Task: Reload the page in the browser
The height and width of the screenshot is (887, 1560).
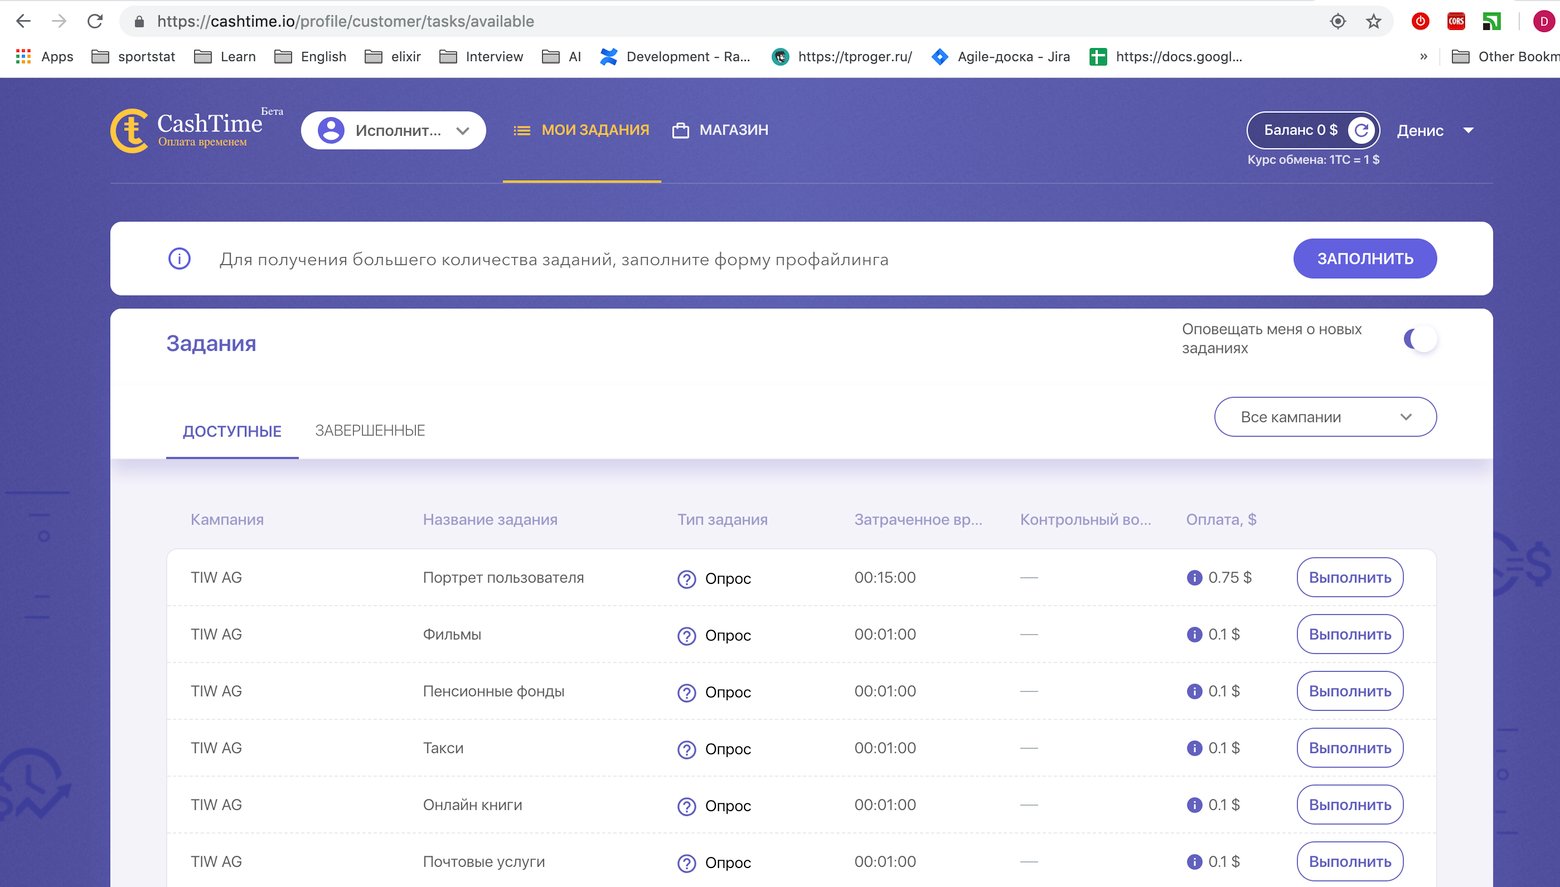Action: point(95,21)
